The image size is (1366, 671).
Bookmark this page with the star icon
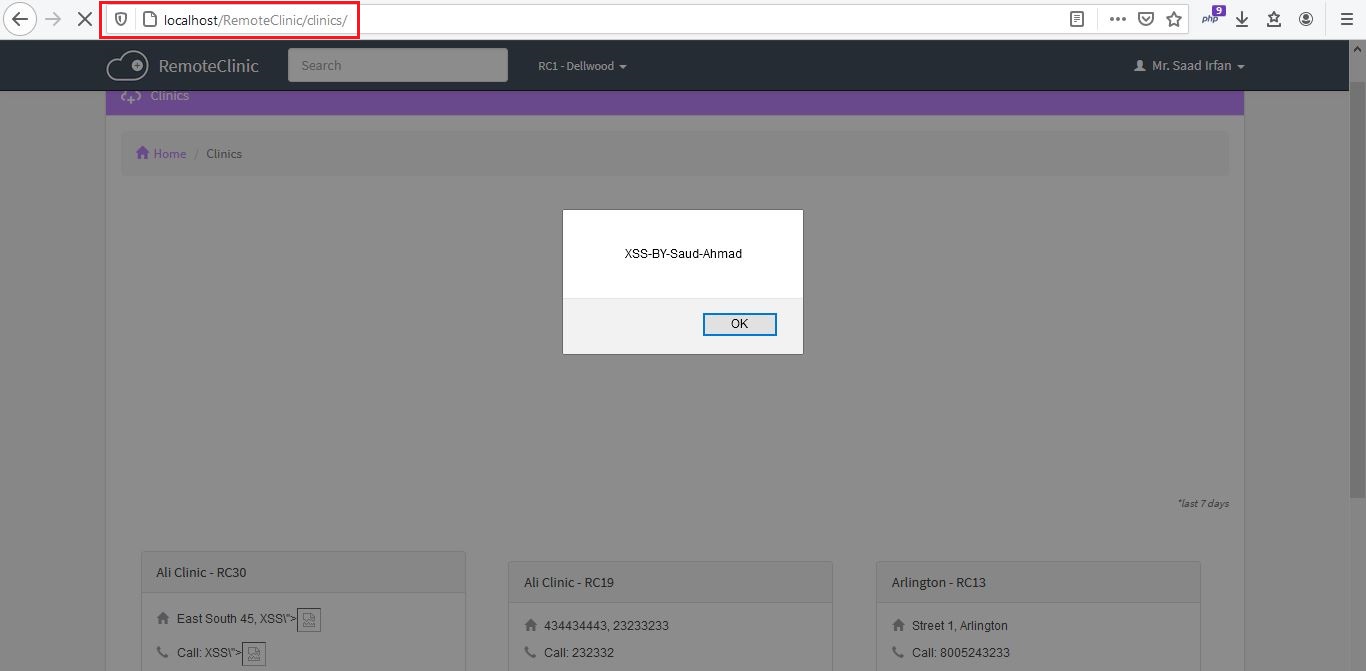pos(1174,19)
